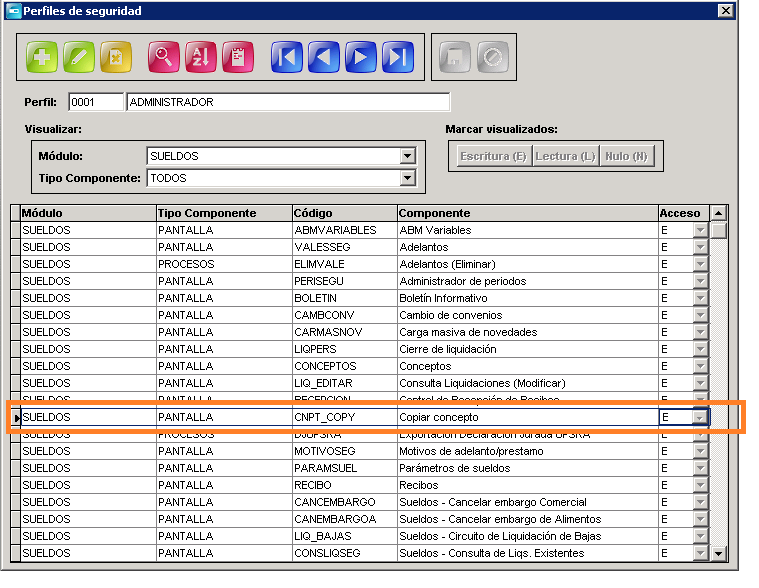
Task: Click the yellow delete-document icon
Action: coord(116,57)
